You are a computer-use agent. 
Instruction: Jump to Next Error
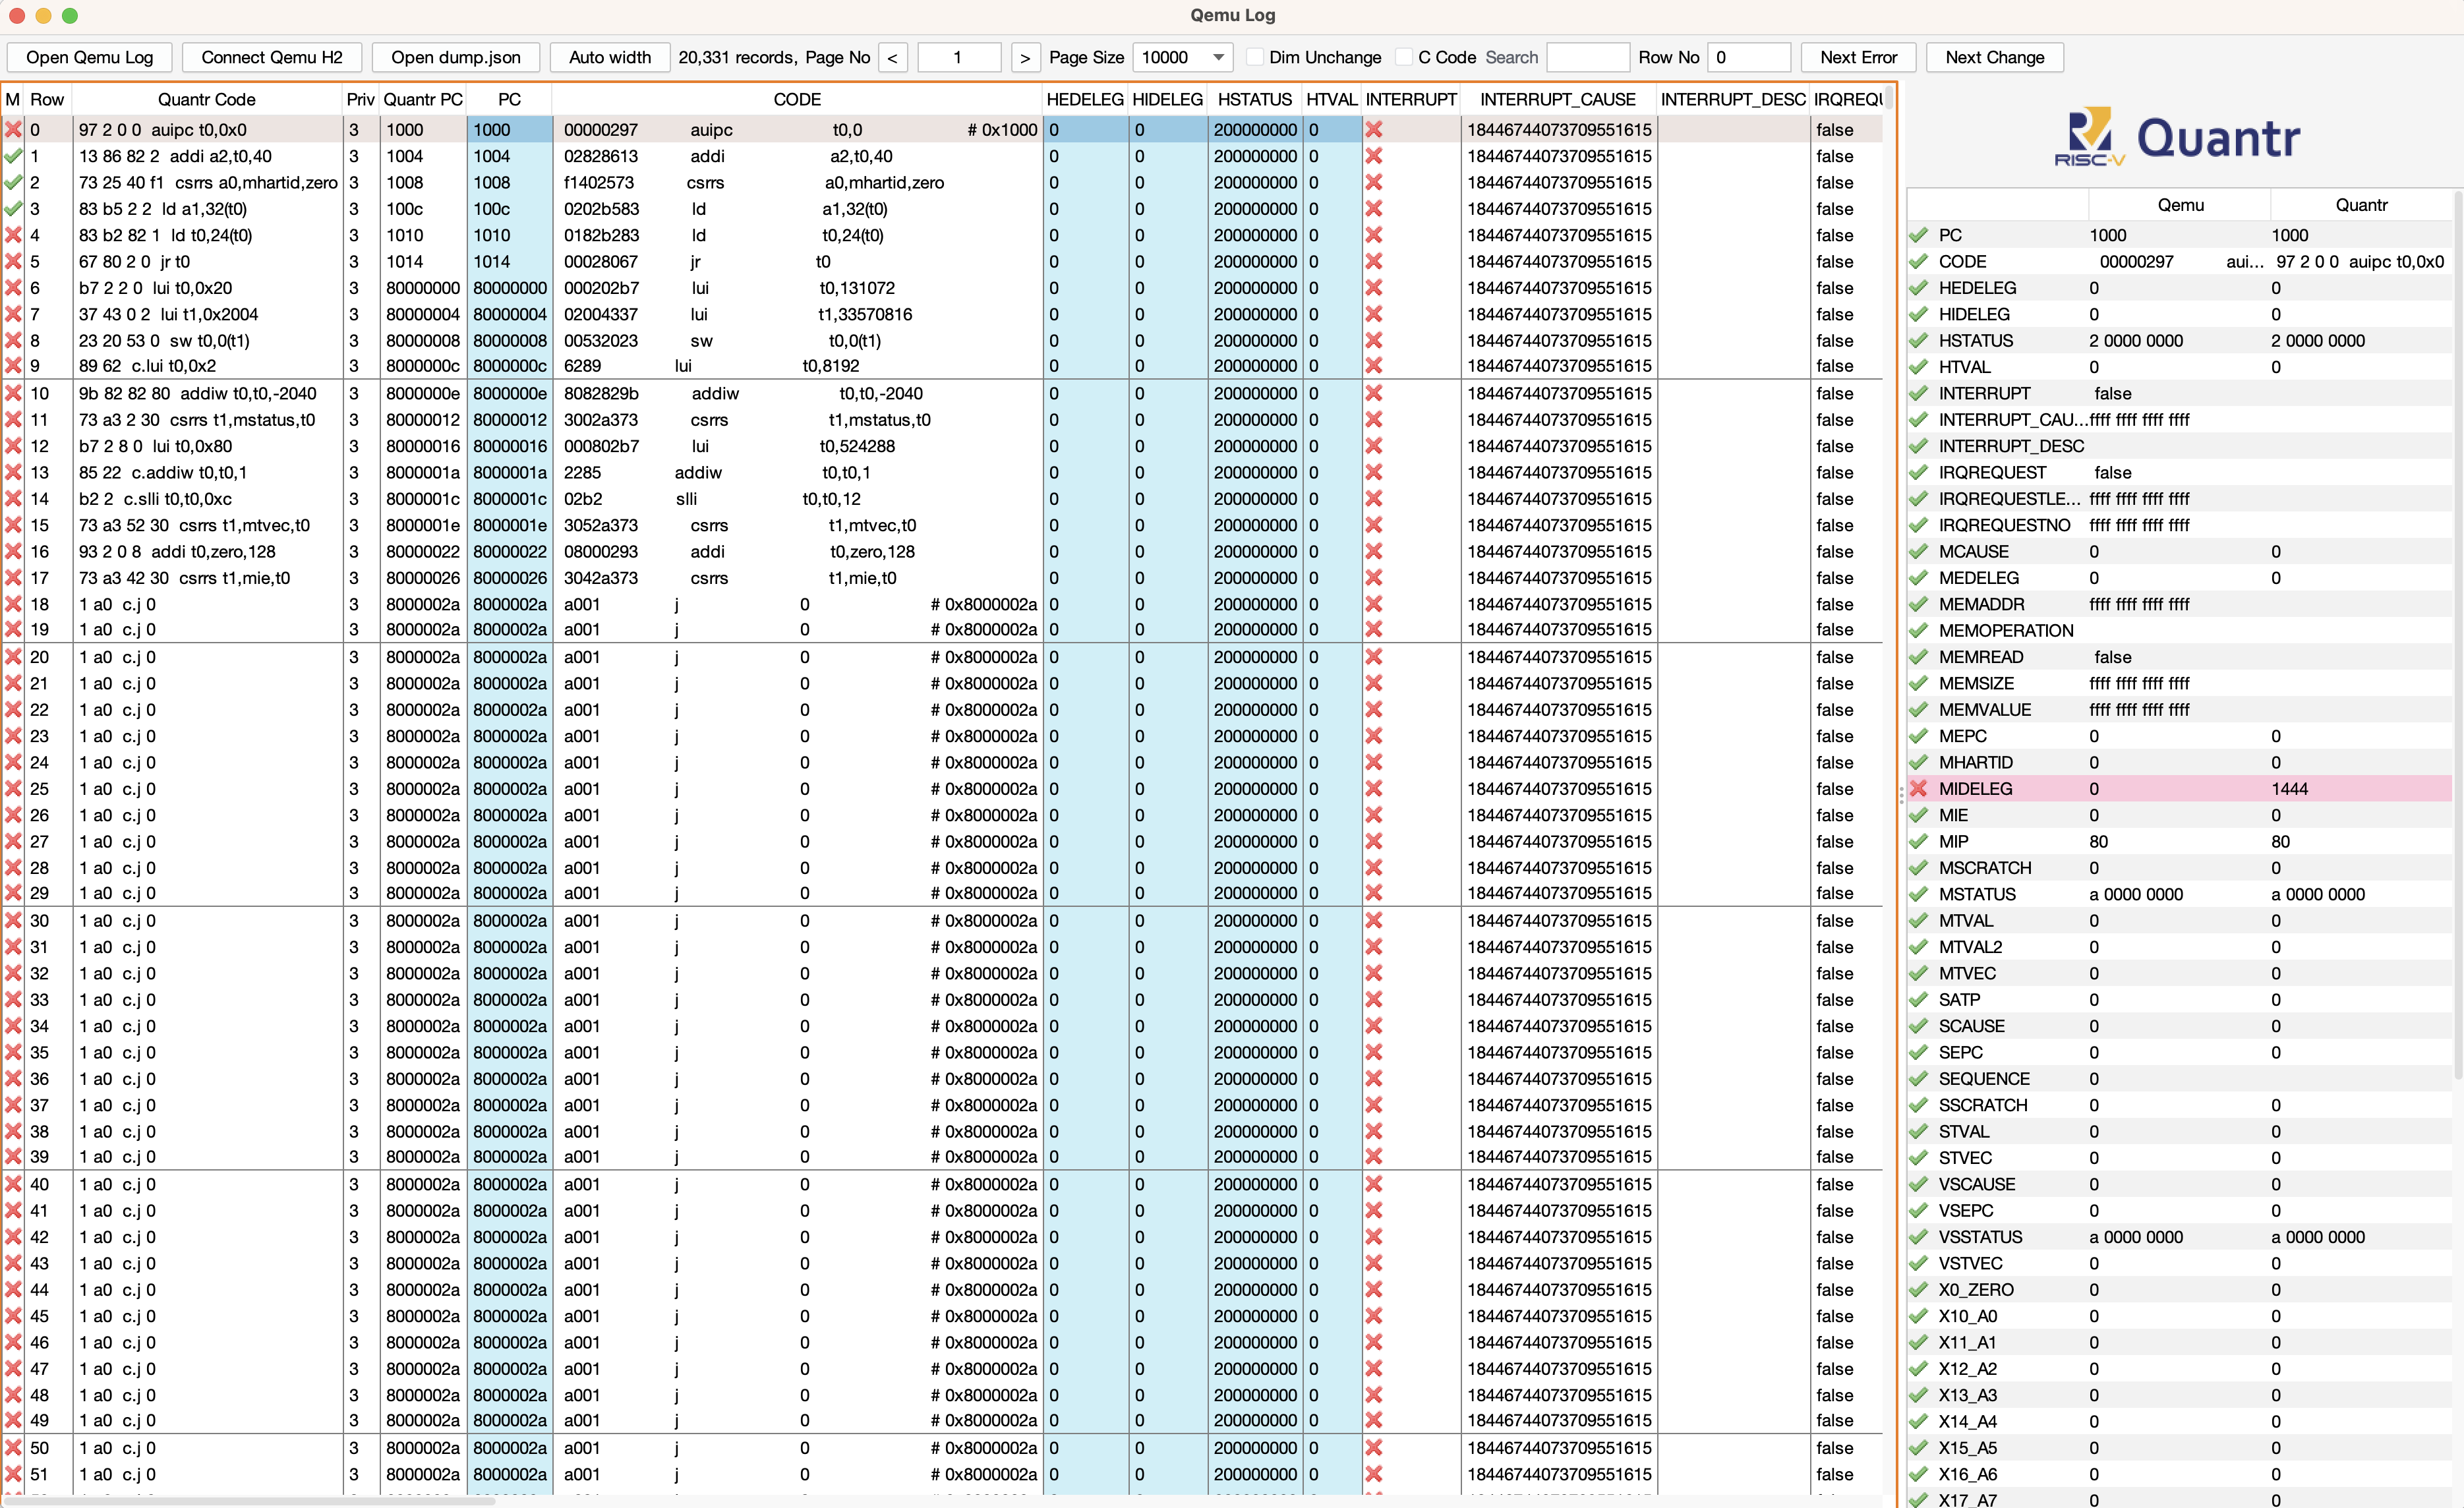pyautogui.click(x=1858, y=57)
